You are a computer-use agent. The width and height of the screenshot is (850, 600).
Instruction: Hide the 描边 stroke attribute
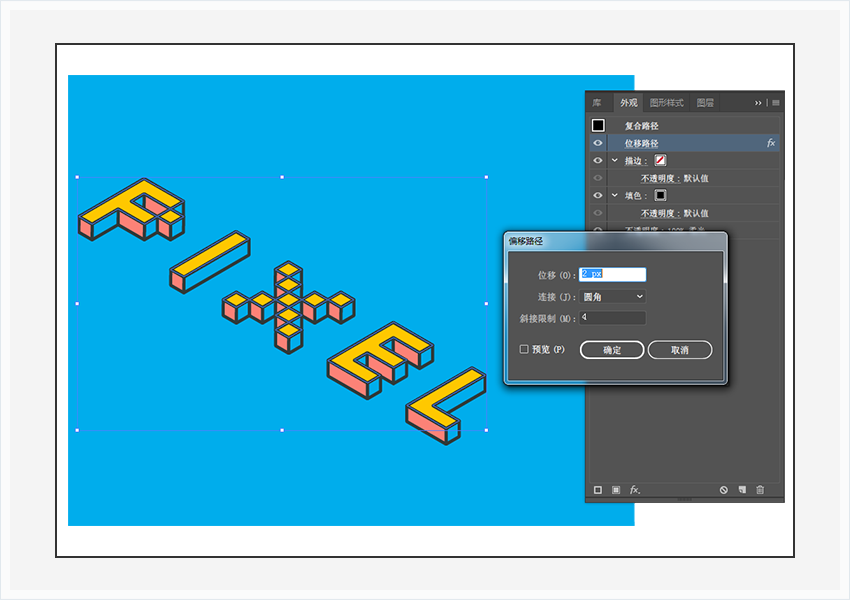pyautogui.click(x=598, y=160)
